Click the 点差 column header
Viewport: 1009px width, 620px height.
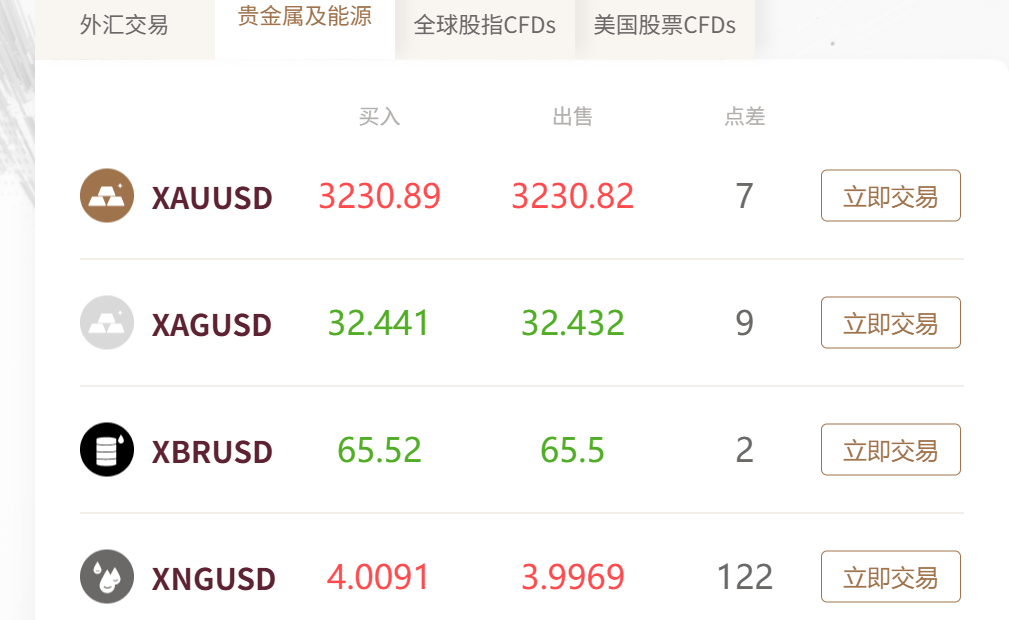[745, 117]
